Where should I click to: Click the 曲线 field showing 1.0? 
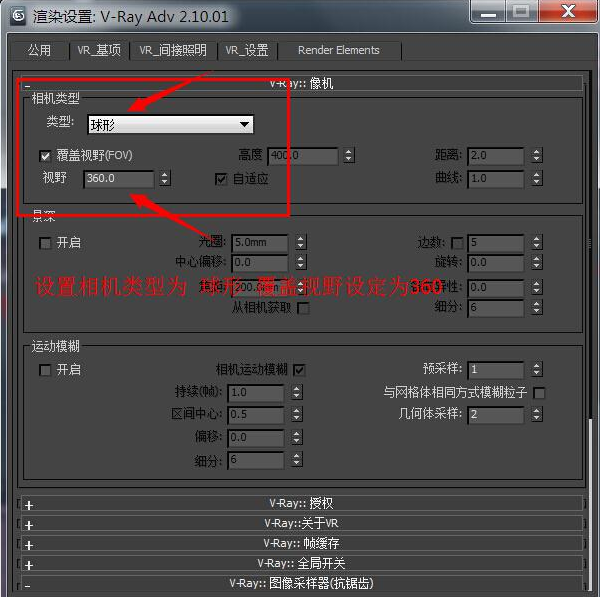pos(496,179)
